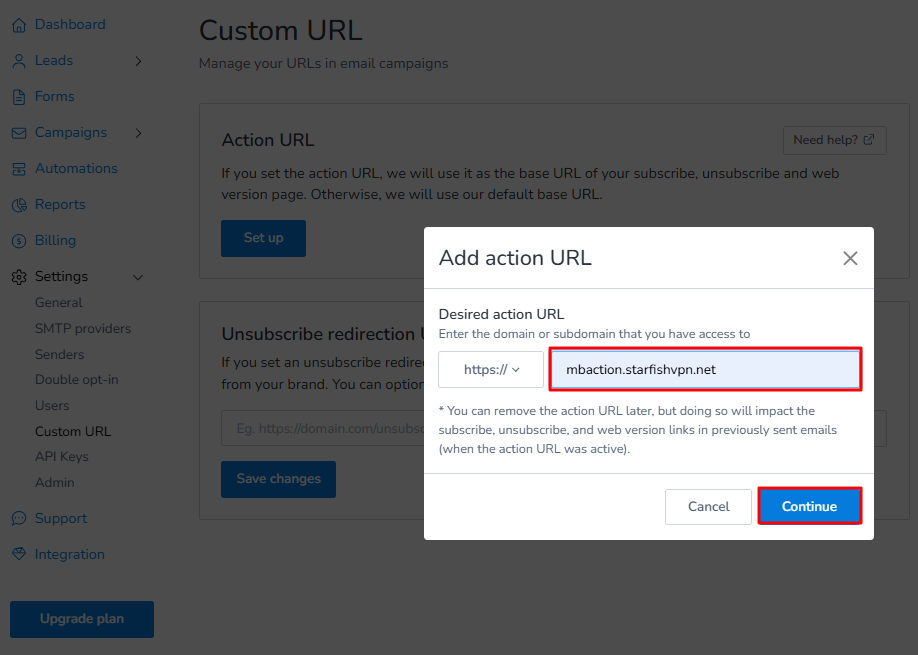Click the Integration diamond icon

(x=19, y=554)
